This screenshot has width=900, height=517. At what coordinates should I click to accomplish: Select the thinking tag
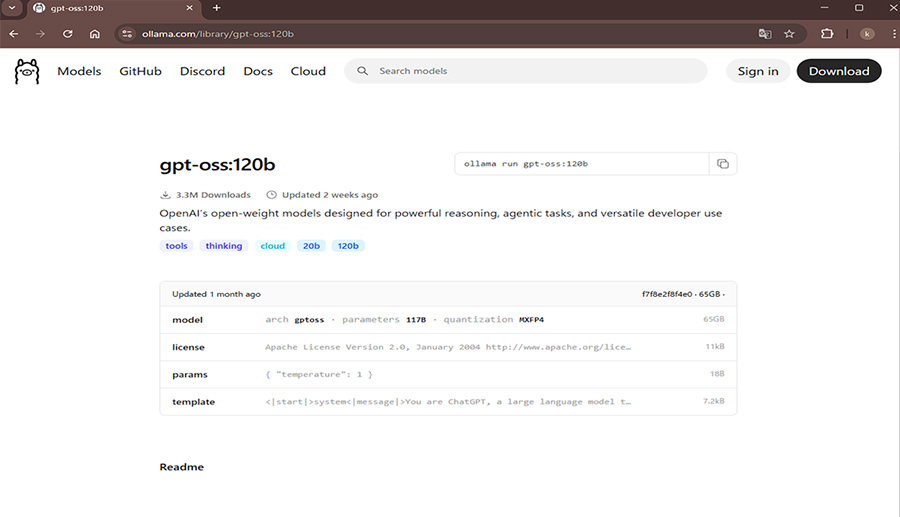[x=224, y=246]
